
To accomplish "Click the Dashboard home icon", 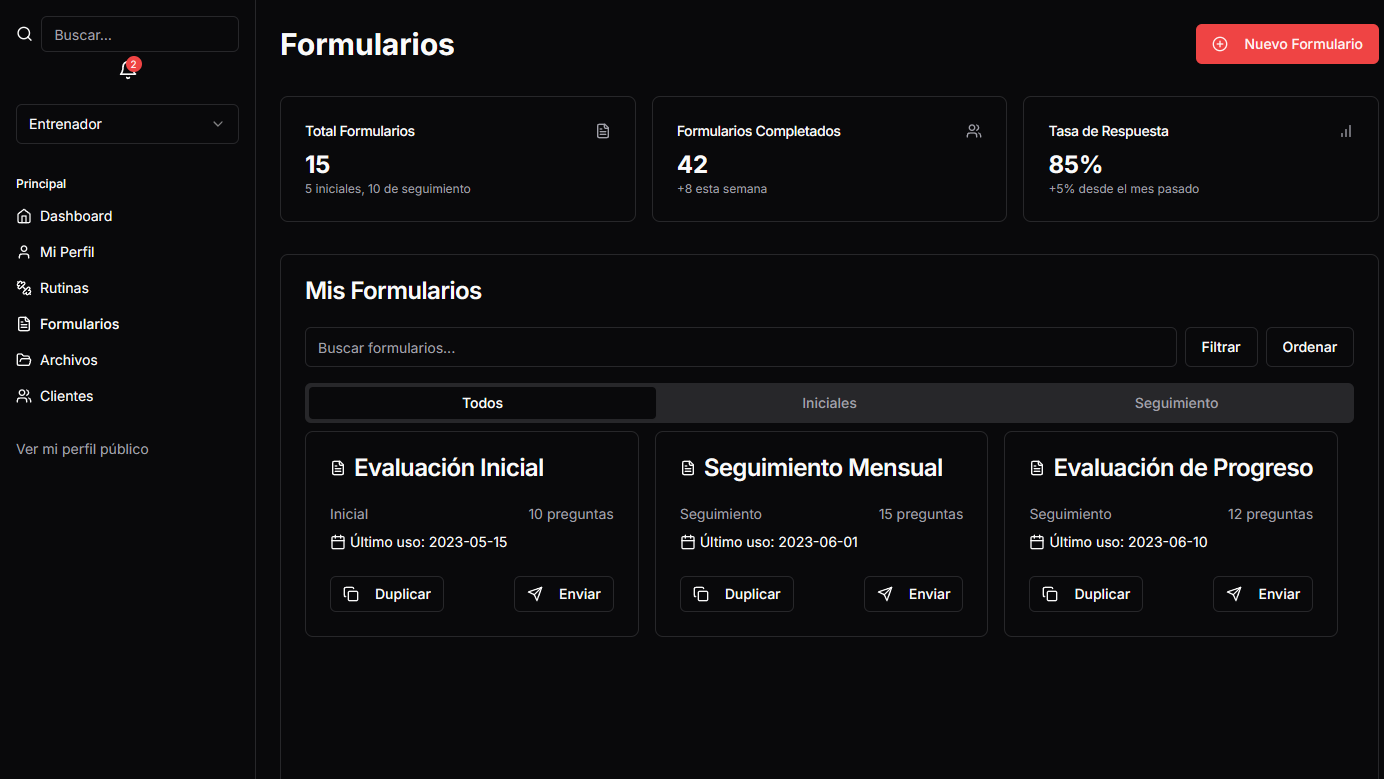I will coord(24,216).
